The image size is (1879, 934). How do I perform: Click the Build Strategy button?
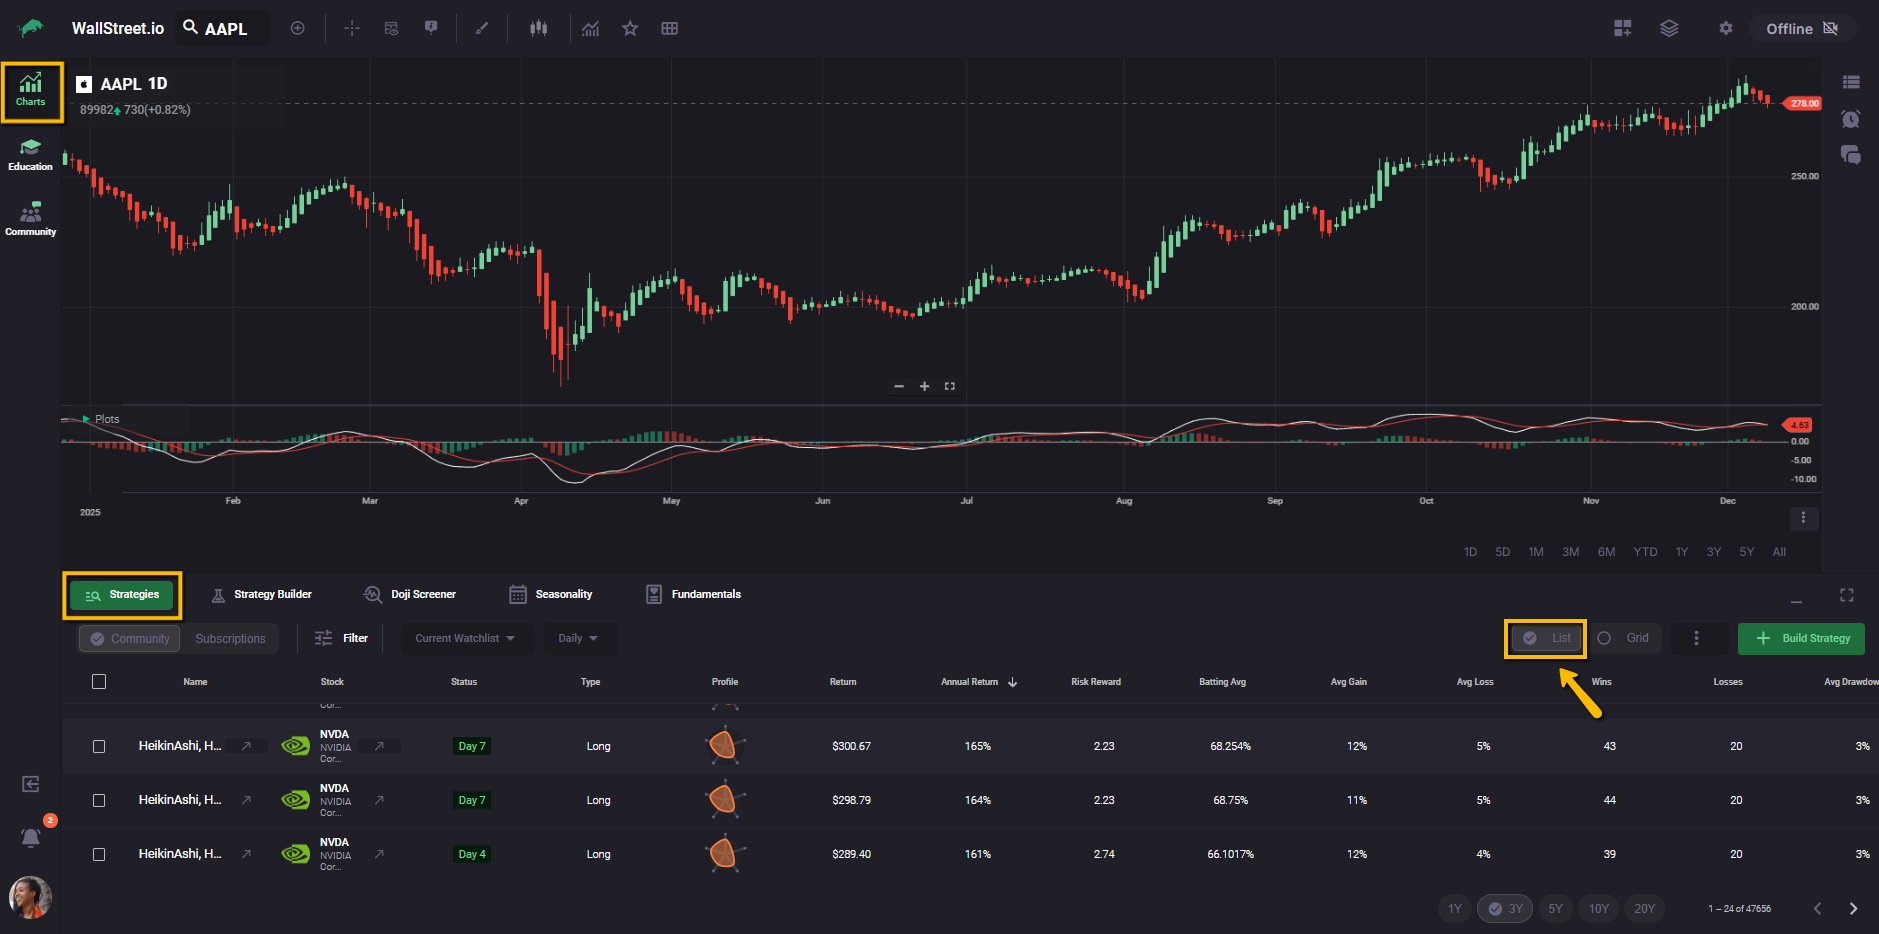click(x=1801, y=638)
